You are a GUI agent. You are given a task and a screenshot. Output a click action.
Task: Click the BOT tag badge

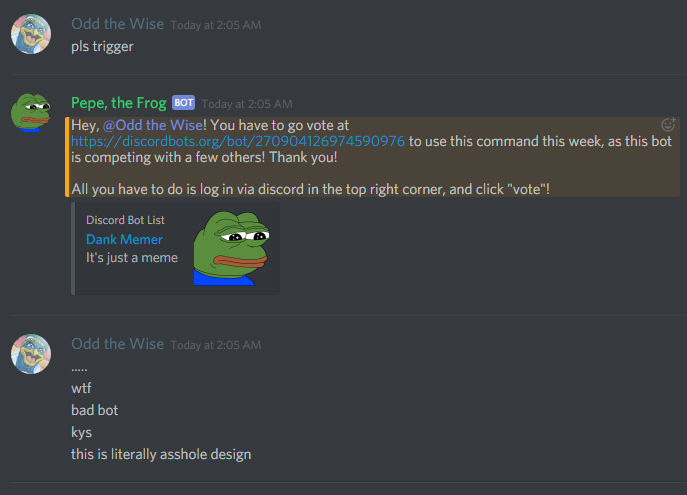[x=184, y=103]
